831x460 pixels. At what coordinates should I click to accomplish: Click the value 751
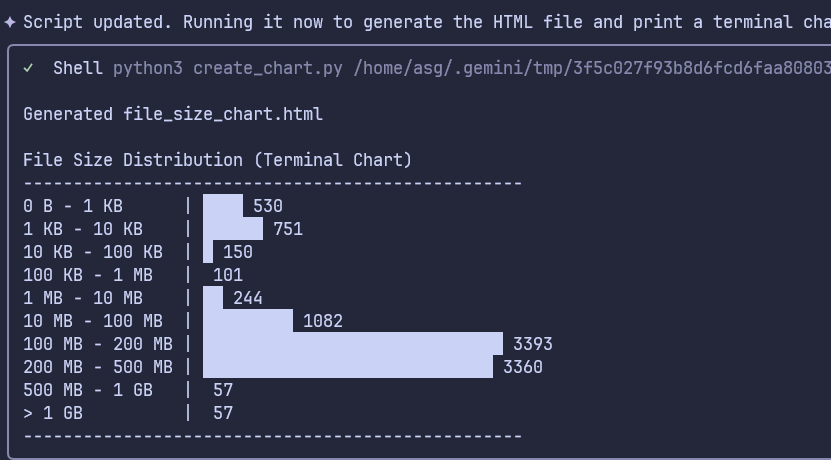pyautogui.click(x=287, y=229)
